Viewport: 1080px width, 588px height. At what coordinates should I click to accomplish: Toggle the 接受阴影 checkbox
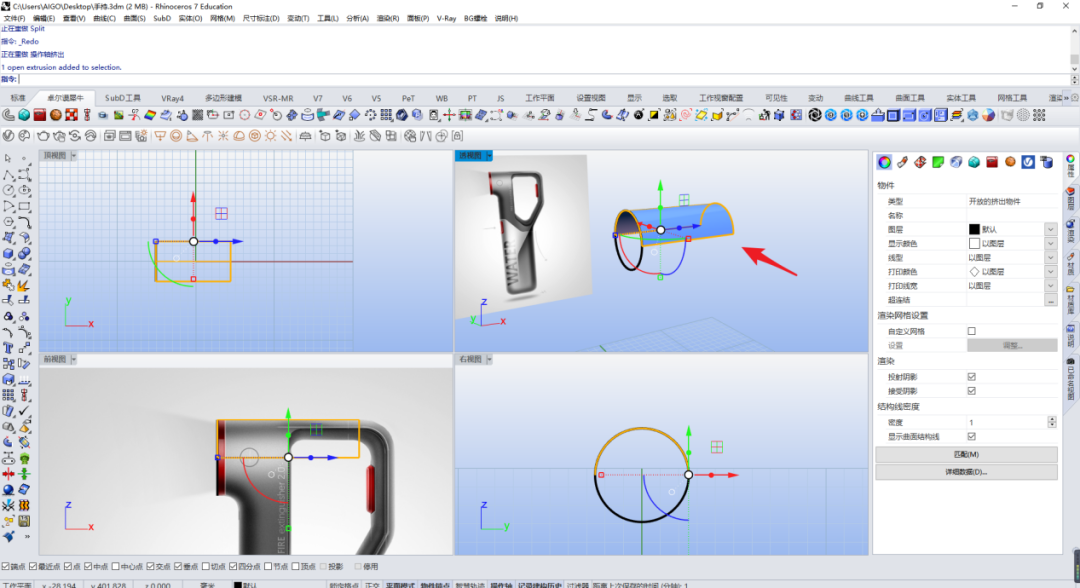(x=971, y=391)
